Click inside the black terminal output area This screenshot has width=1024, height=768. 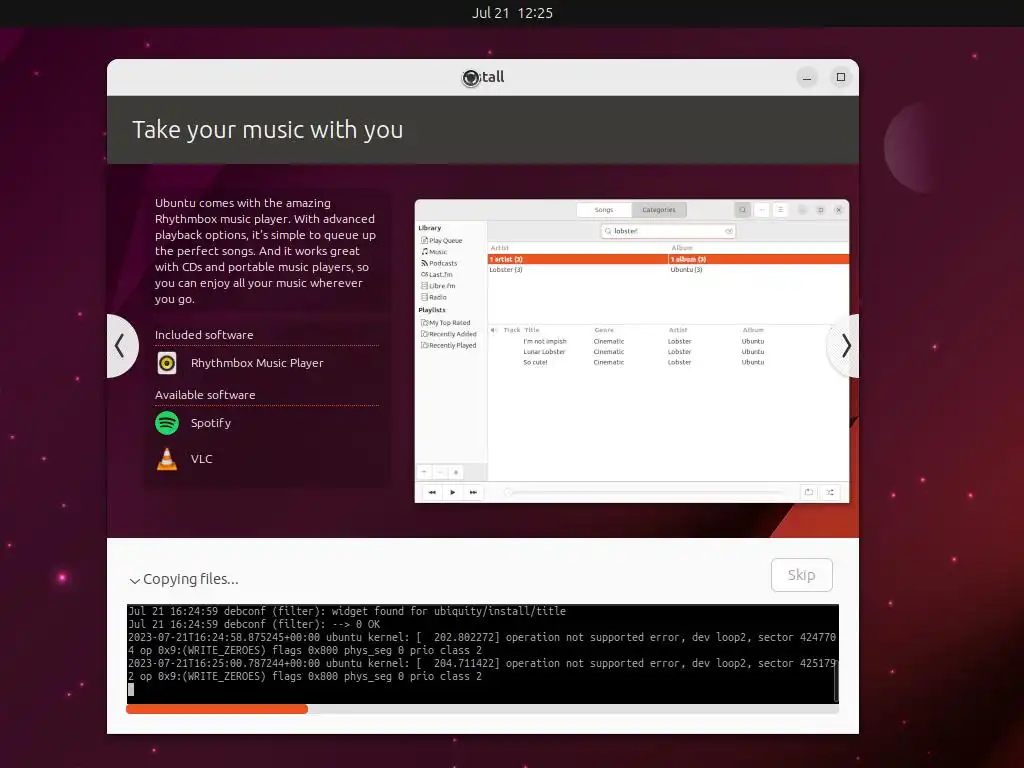[x=483, y=654]
